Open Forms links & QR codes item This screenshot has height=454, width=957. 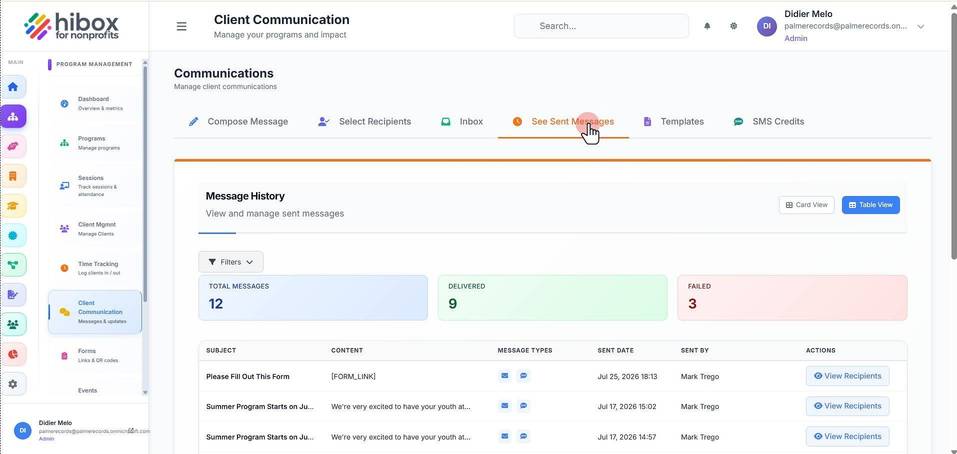pos(95,356)
